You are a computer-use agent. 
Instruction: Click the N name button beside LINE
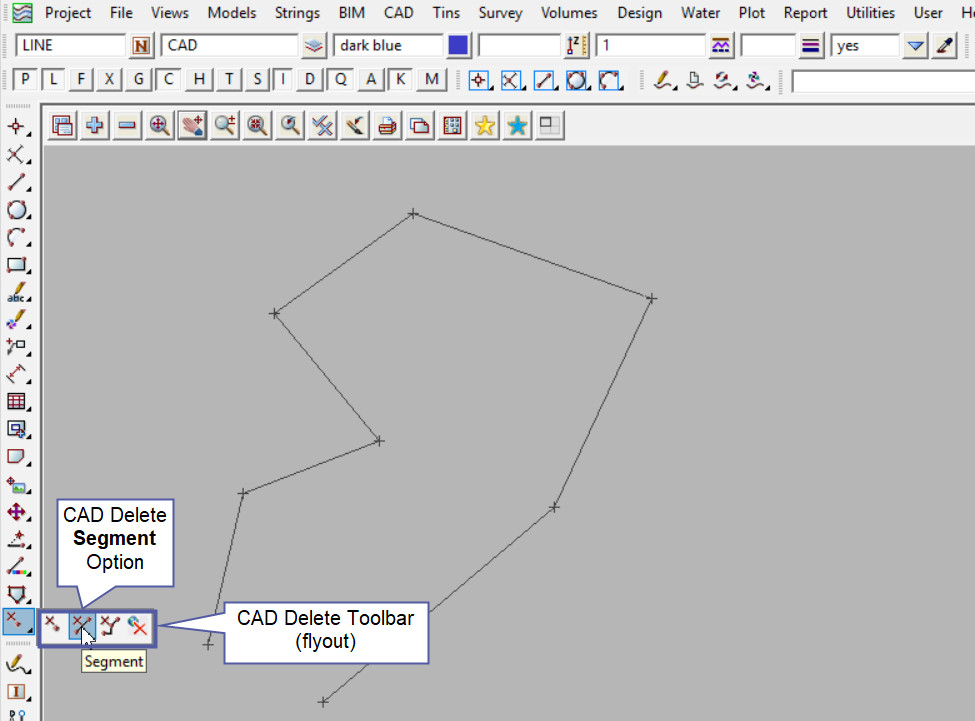pos(141,45)
